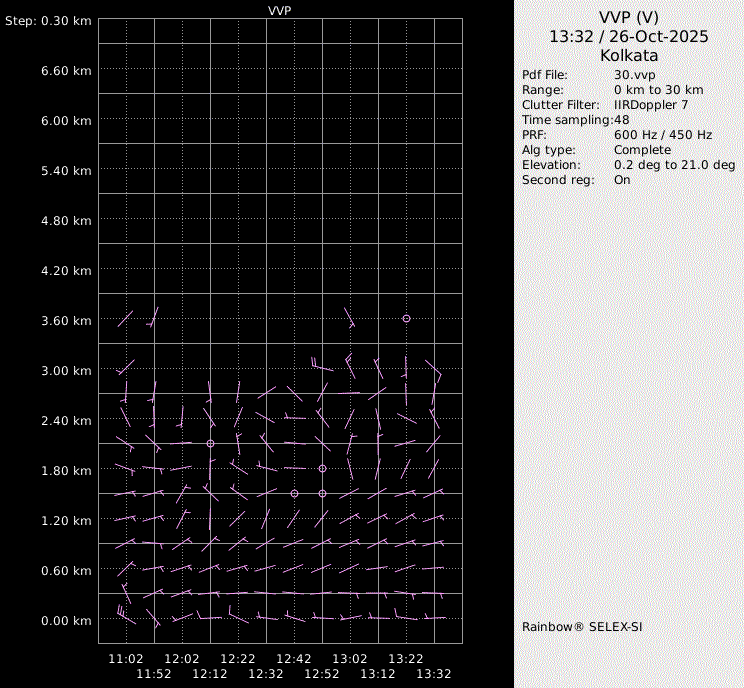Pick the 12:32 time tick label

click(x=266, y=674)
